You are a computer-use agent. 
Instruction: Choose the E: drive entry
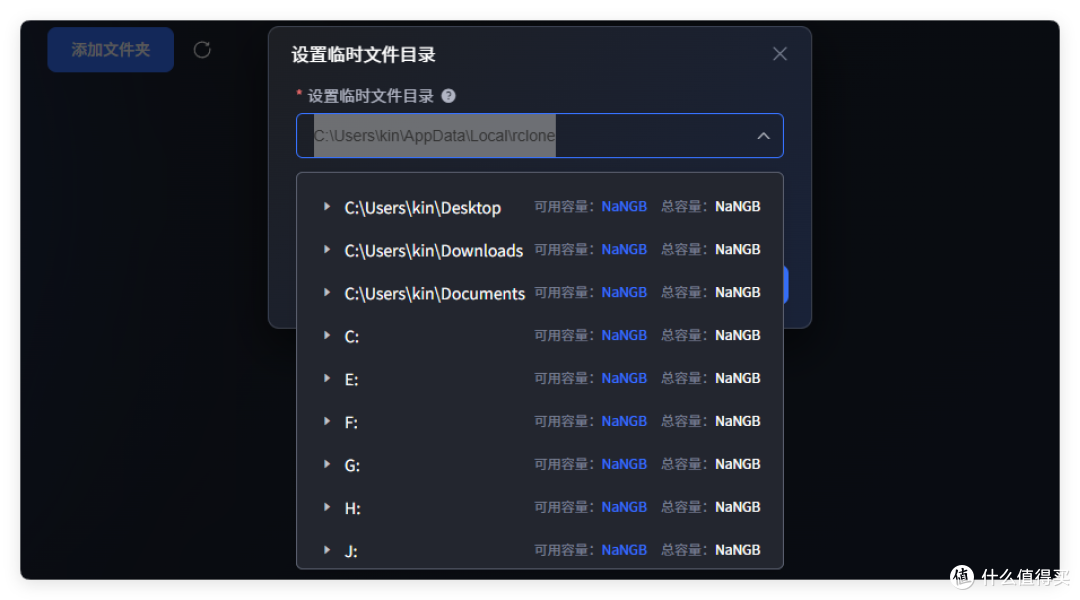point(351,380)
